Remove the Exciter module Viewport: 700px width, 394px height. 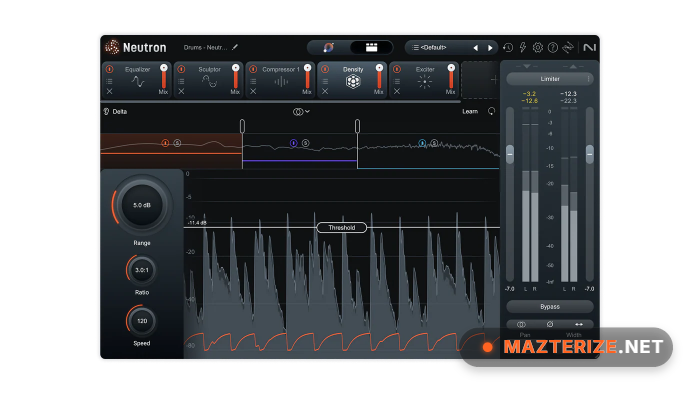[x=397, y=91]
